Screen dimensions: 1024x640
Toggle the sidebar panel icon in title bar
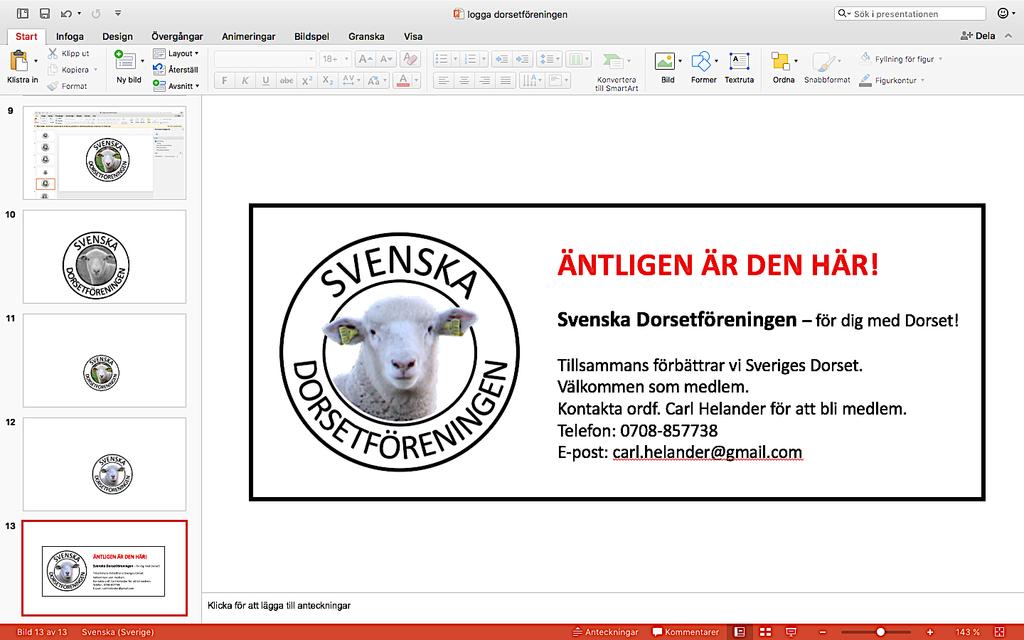[x=23, y=13]
